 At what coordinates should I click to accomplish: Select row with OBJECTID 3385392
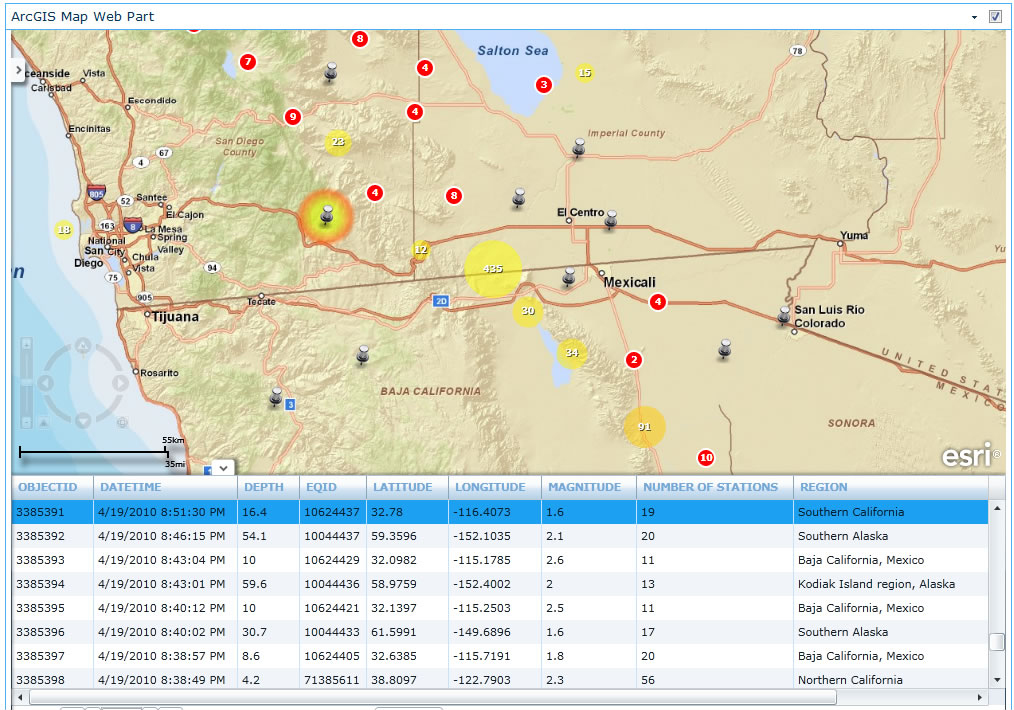pyautogui.click(x=500, y=536)
